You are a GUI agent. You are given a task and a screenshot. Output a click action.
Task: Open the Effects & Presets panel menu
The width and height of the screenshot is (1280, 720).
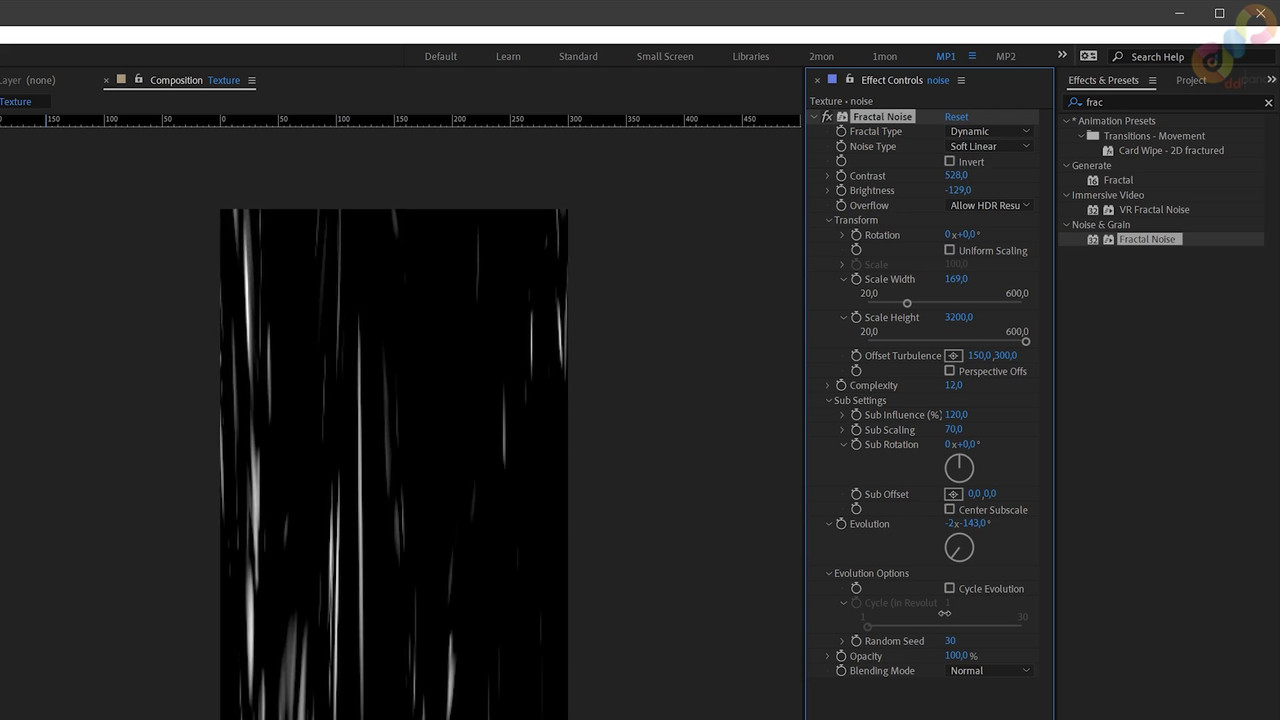1152,81
